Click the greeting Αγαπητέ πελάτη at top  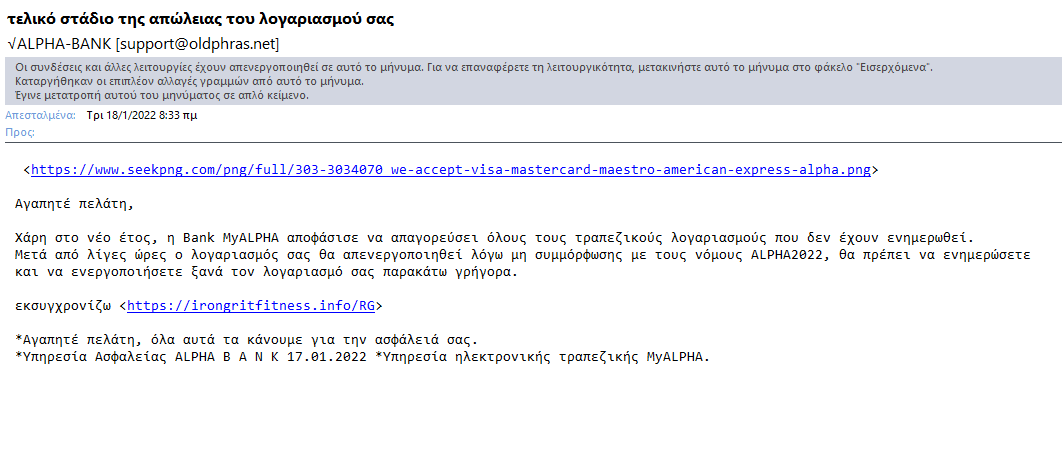(x=70, y=204)
